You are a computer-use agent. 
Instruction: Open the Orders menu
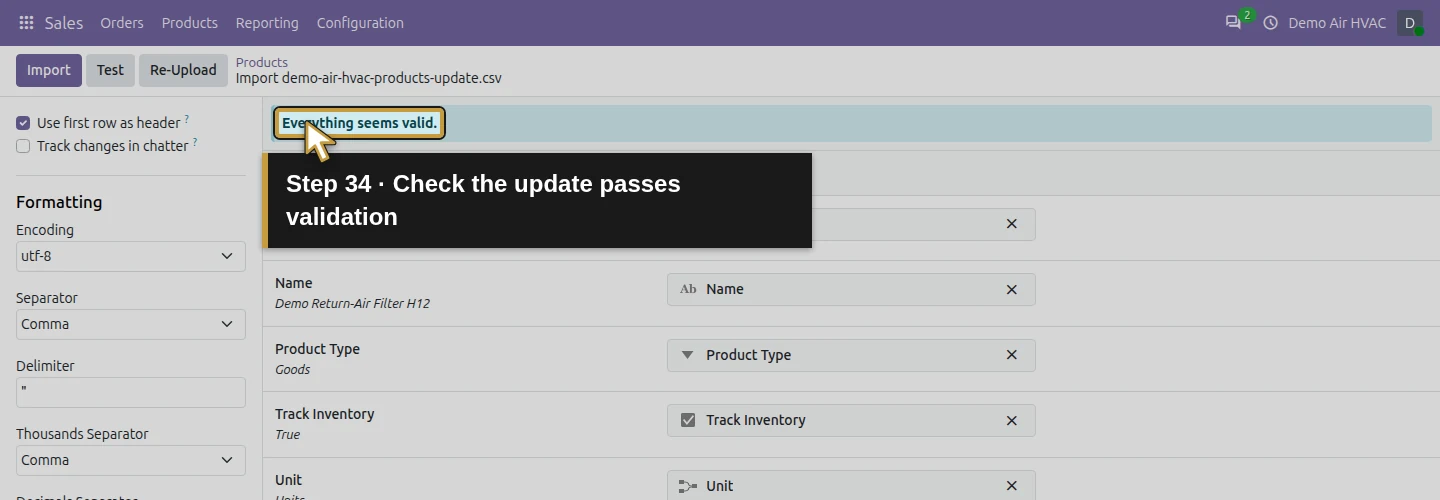122,22
